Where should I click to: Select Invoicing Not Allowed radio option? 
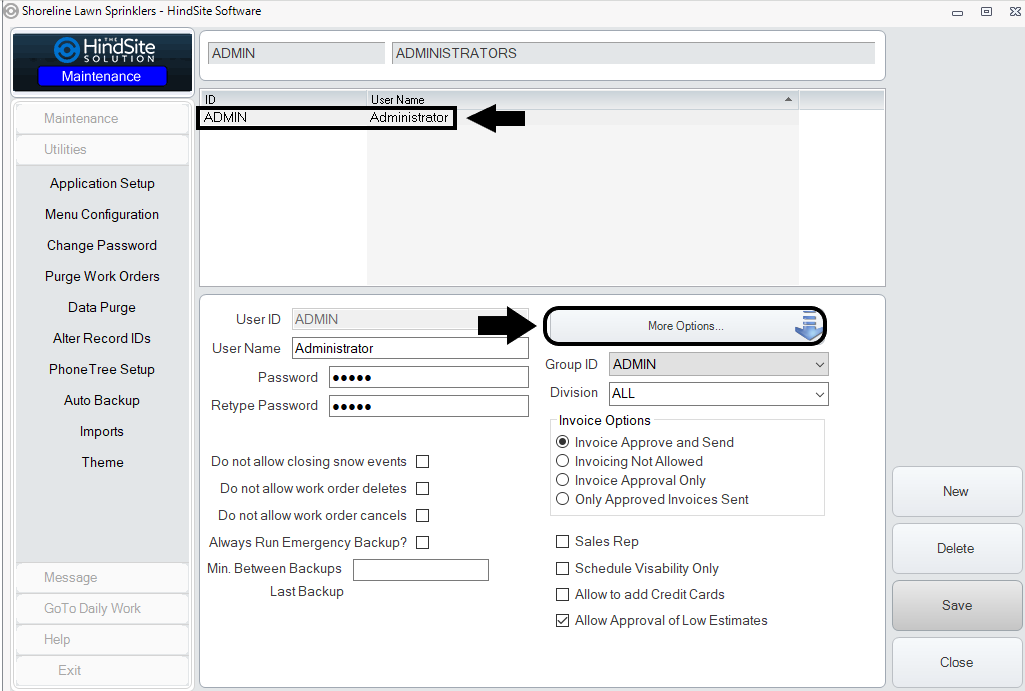[563, 461]
